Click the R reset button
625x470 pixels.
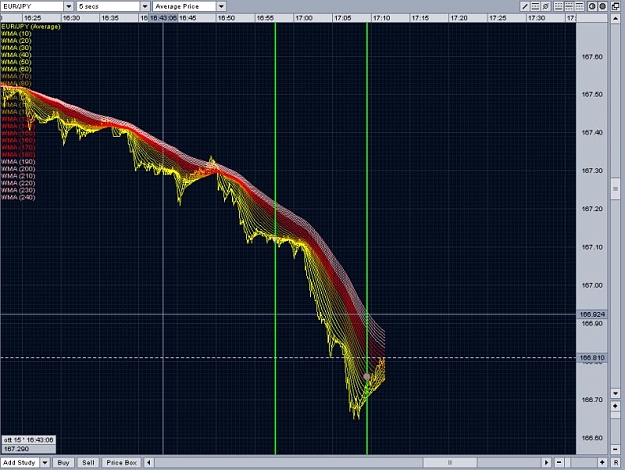click(616, 462)
